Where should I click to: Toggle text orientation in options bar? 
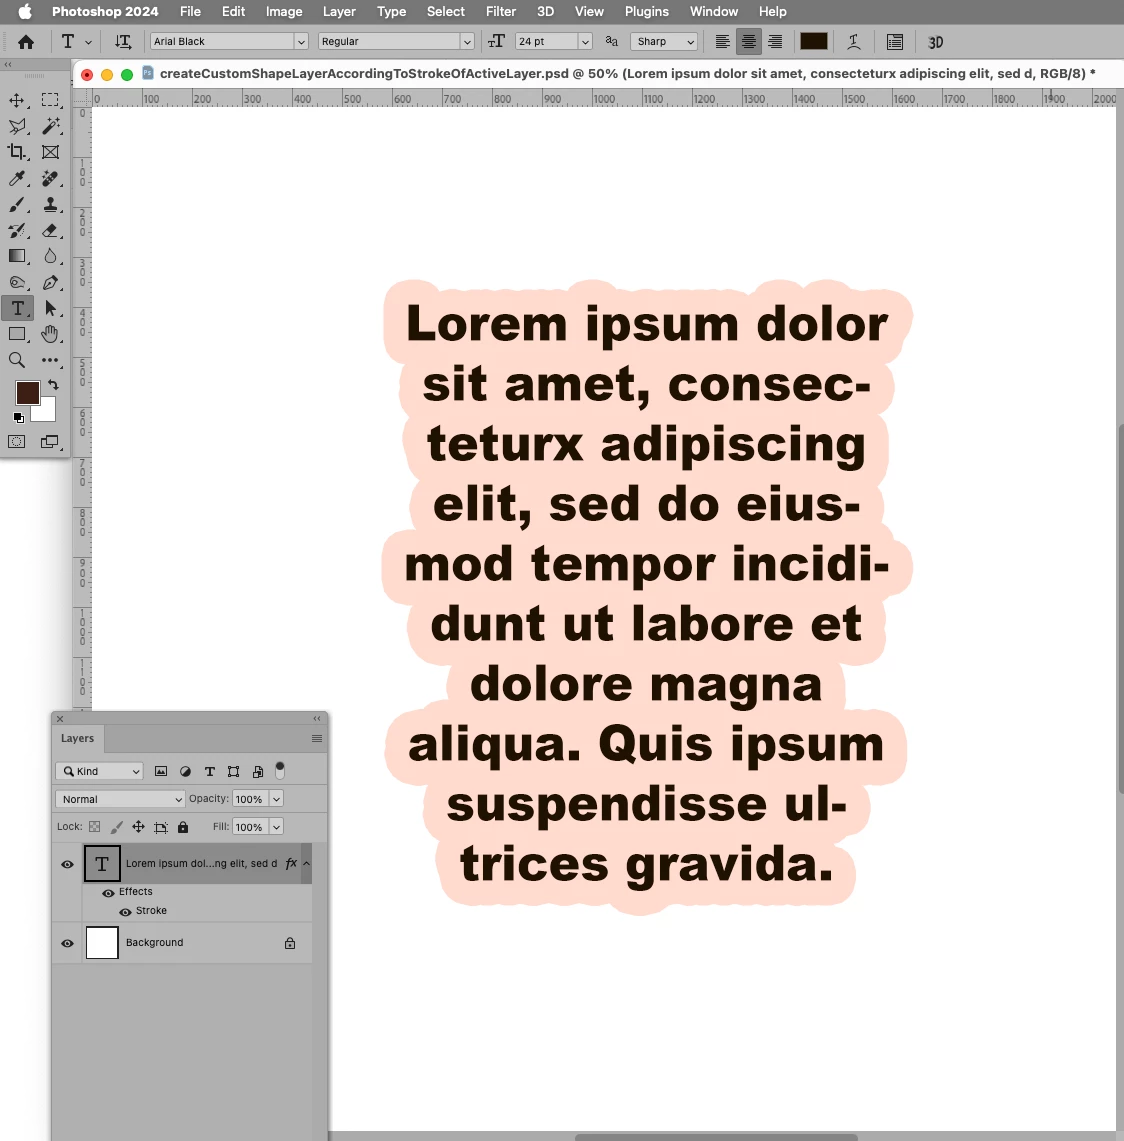click(123, 41)
